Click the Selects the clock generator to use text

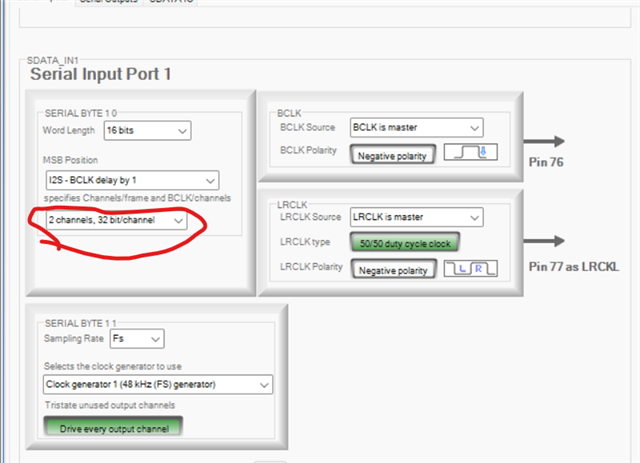(113, 366)
